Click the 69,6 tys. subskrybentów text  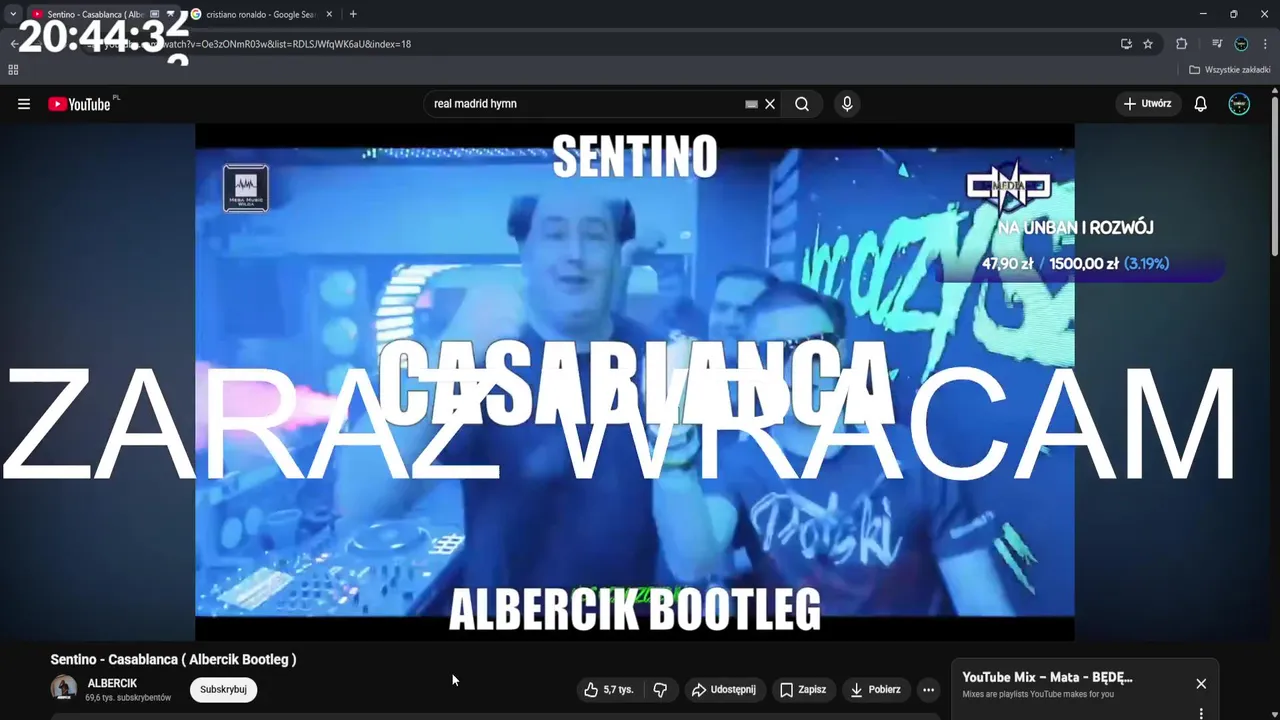[x=128, y=698]
